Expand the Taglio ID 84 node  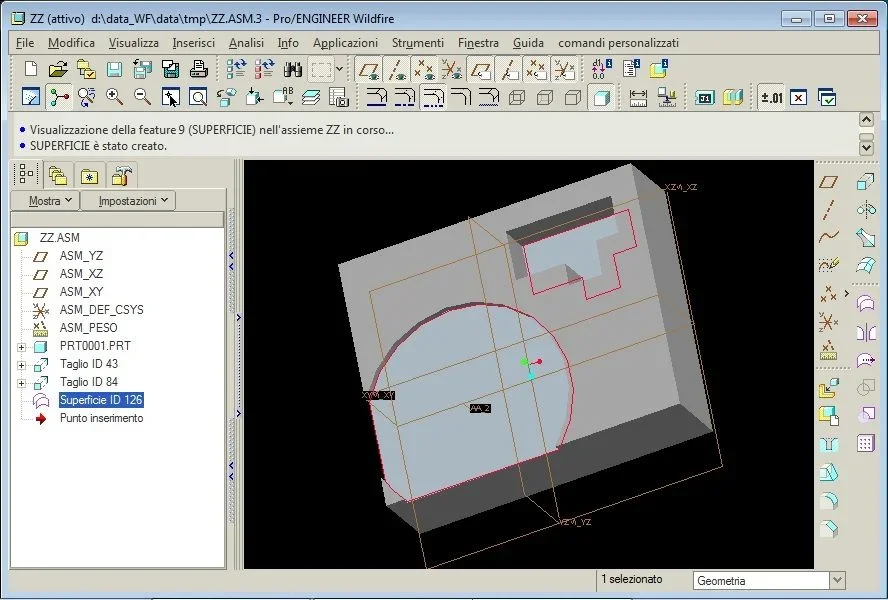pyautogui.click(x=22, y=383)
